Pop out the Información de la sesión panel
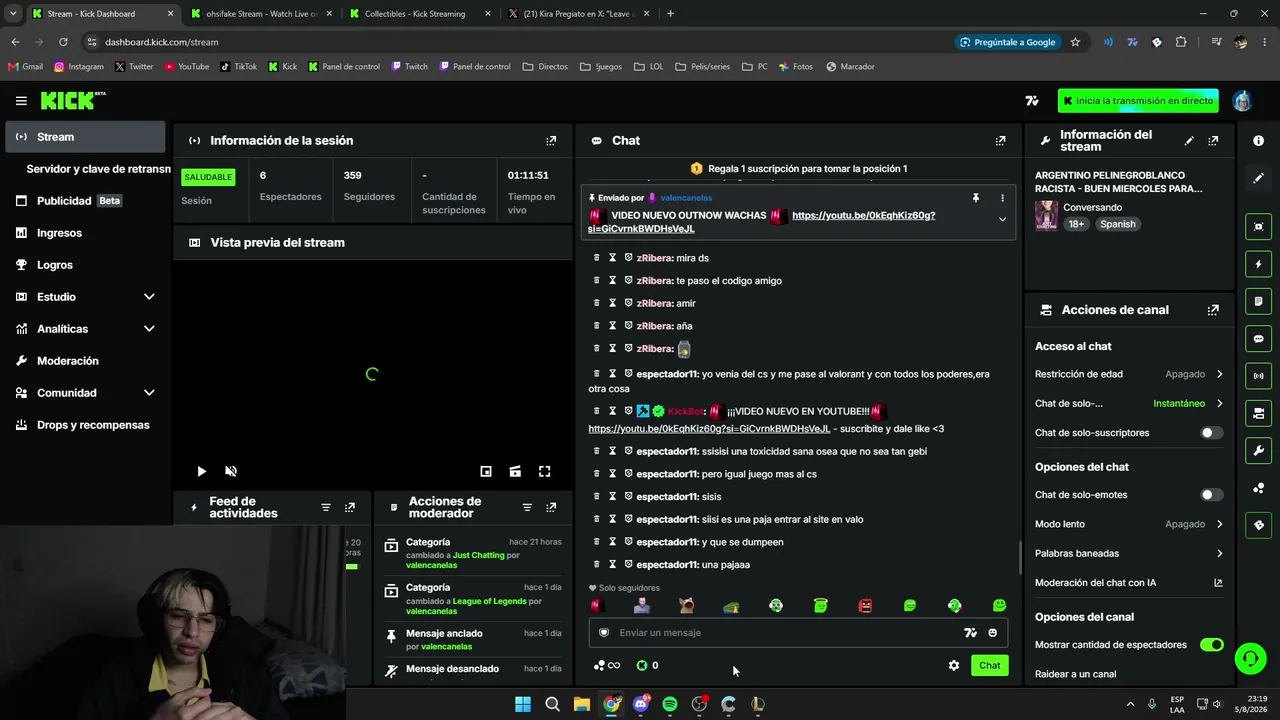Image resolution: width=1280 pixels, height=720 pixels. coord(551,141)
